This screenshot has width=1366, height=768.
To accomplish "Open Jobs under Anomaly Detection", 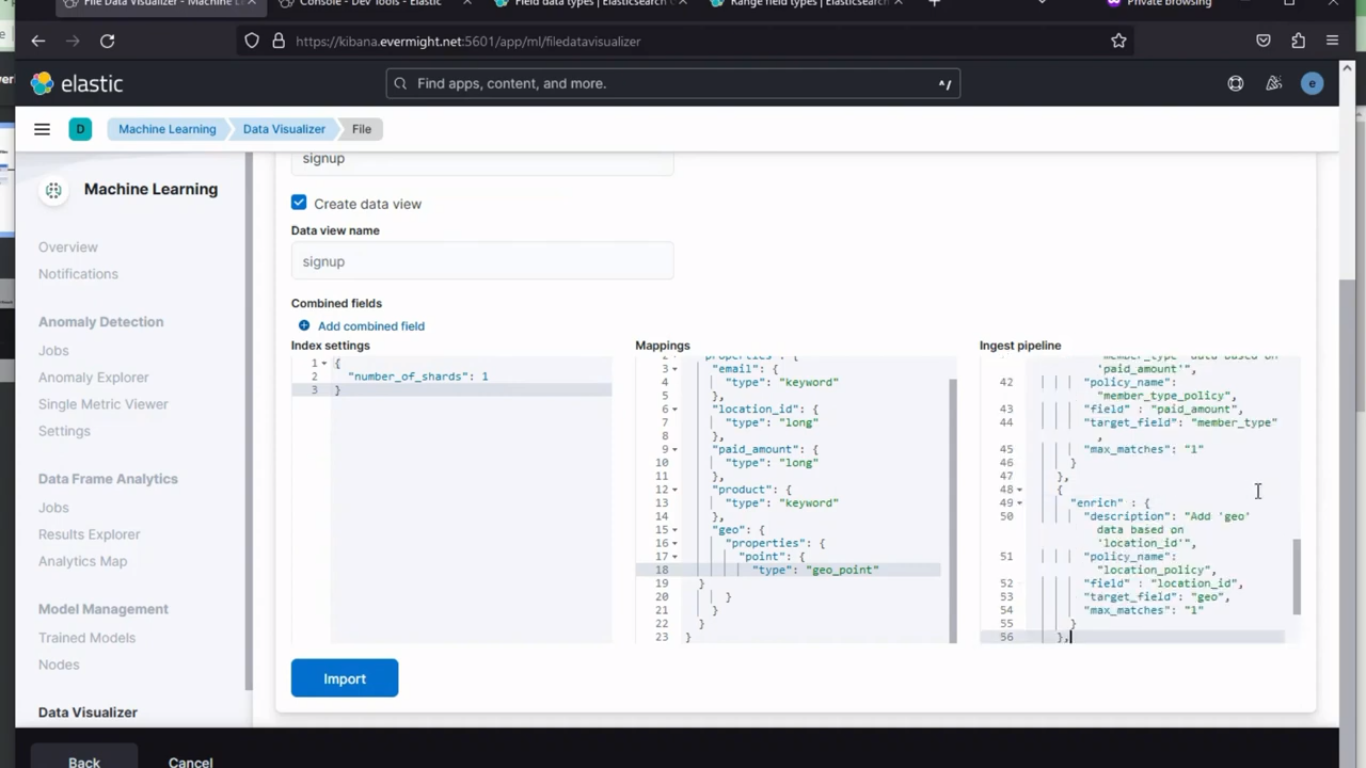I will coord(54,350).
